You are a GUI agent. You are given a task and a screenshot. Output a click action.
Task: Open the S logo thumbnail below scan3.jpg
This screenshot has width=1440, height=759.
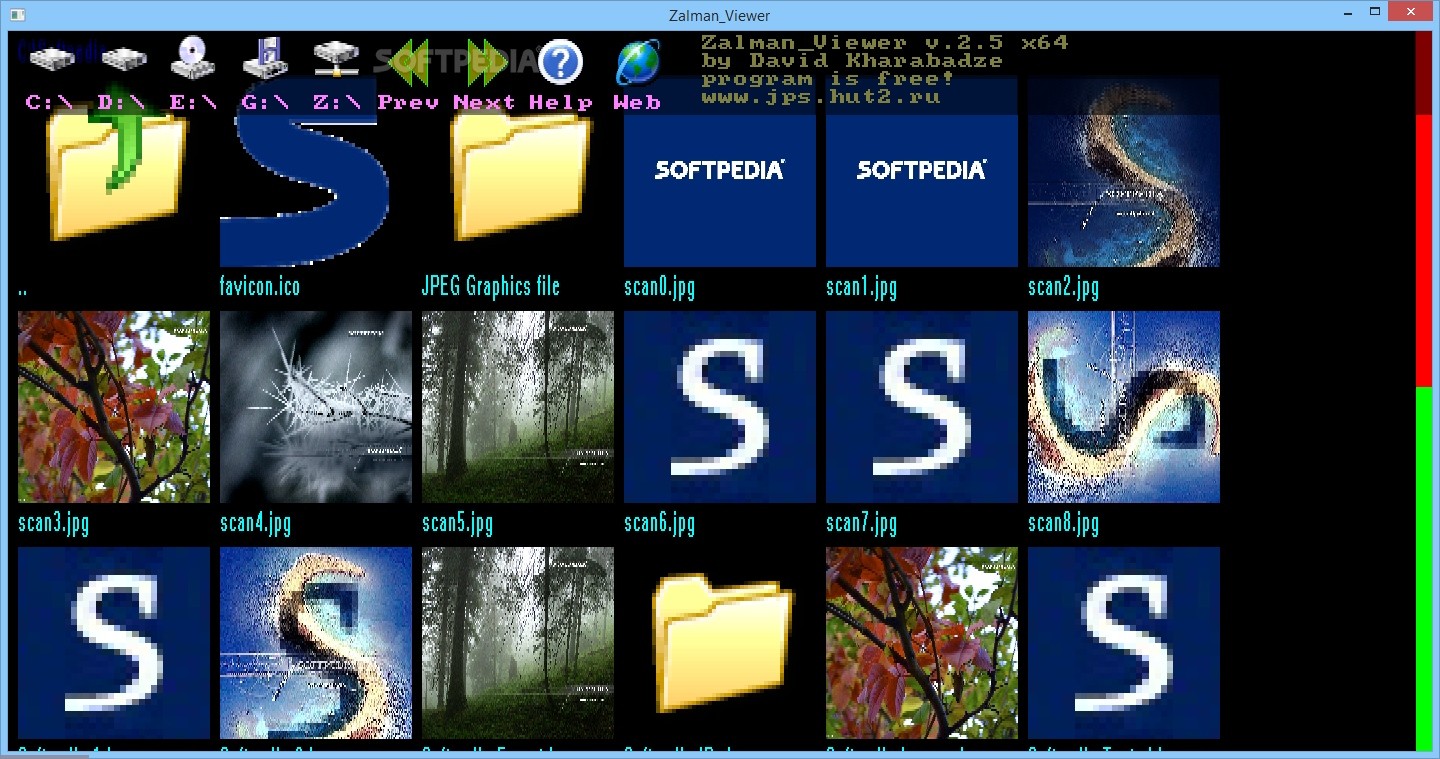[114, 643]
